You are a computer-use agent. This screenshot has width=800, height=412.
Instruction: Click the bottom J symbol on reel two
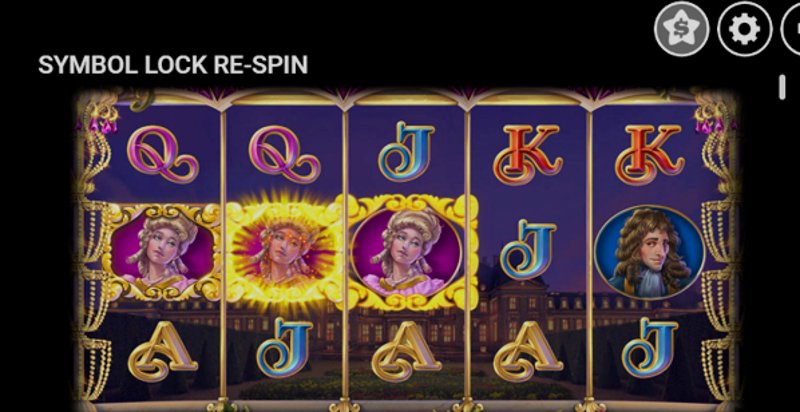[285, 347]
